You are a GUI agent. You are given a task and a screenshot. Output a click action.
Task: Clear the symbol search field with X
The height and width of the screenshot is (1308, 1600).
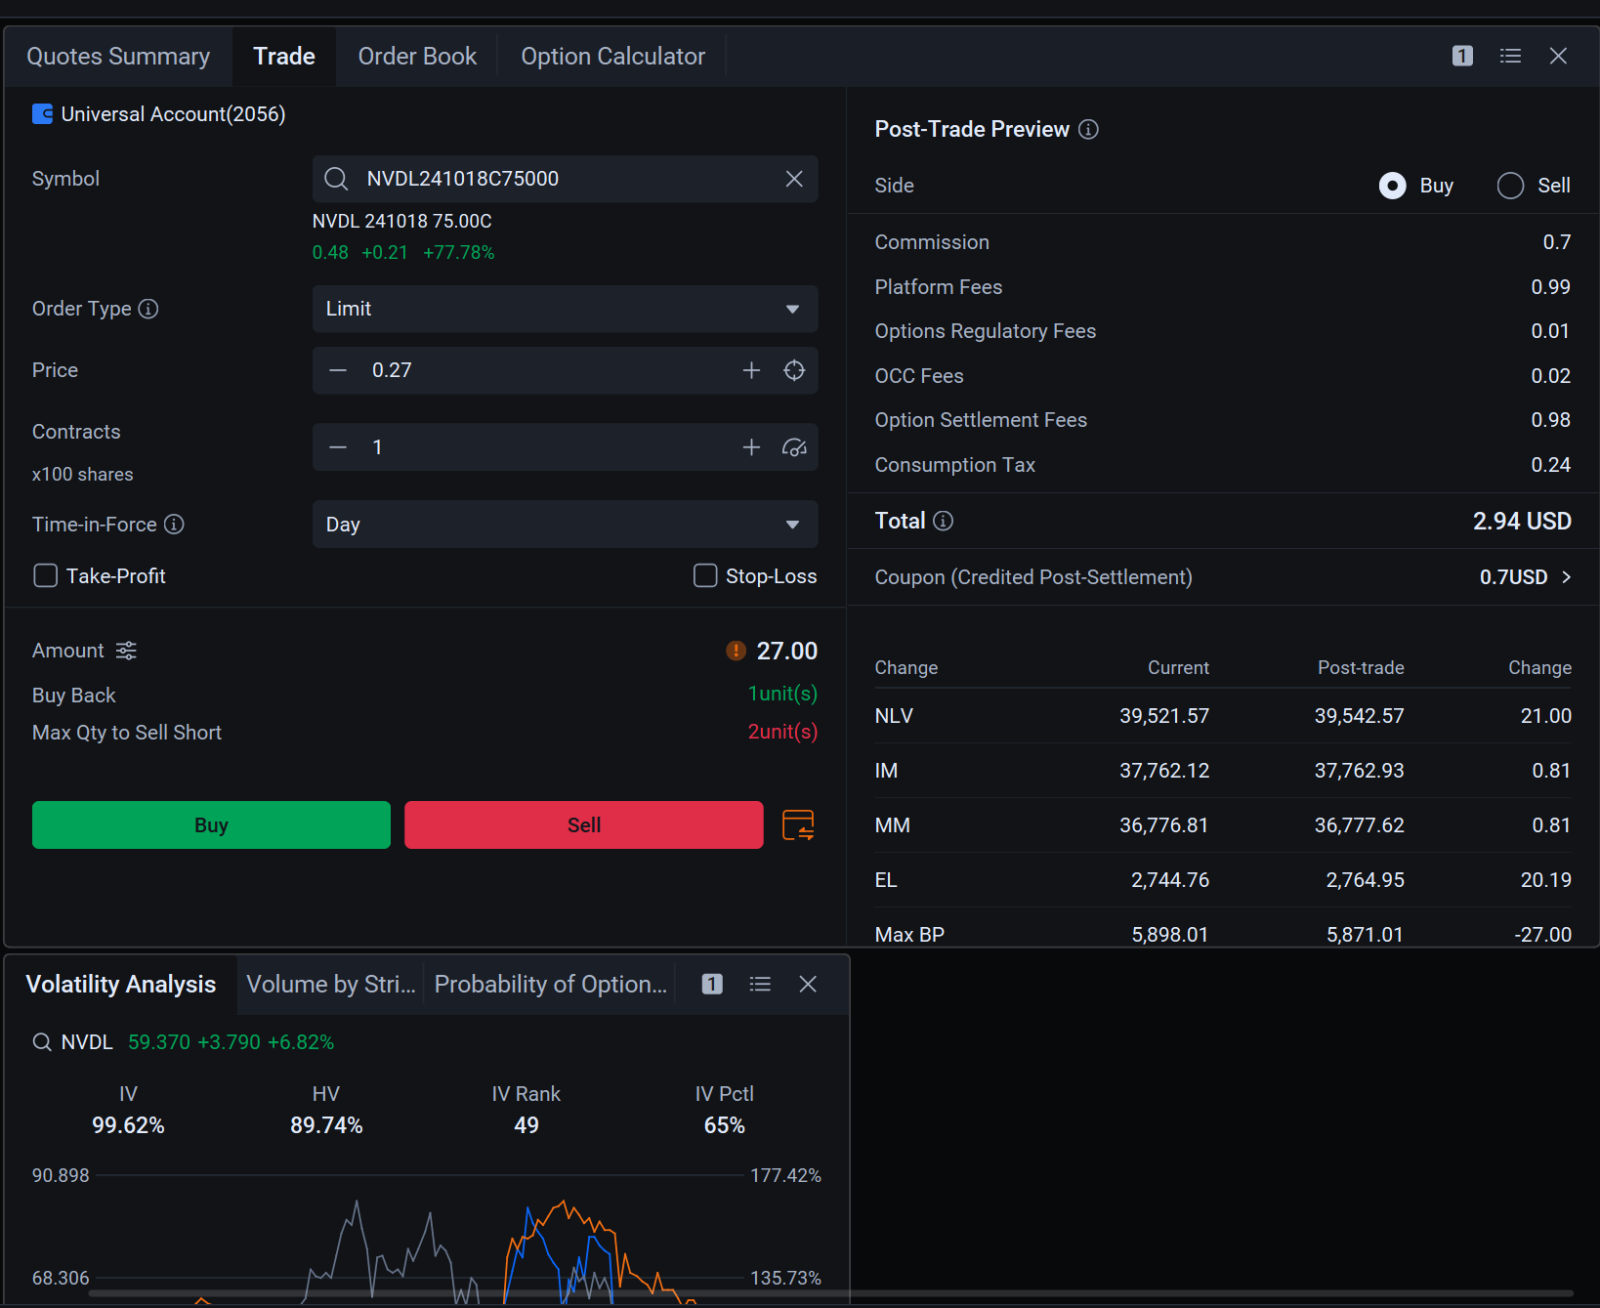794,179
